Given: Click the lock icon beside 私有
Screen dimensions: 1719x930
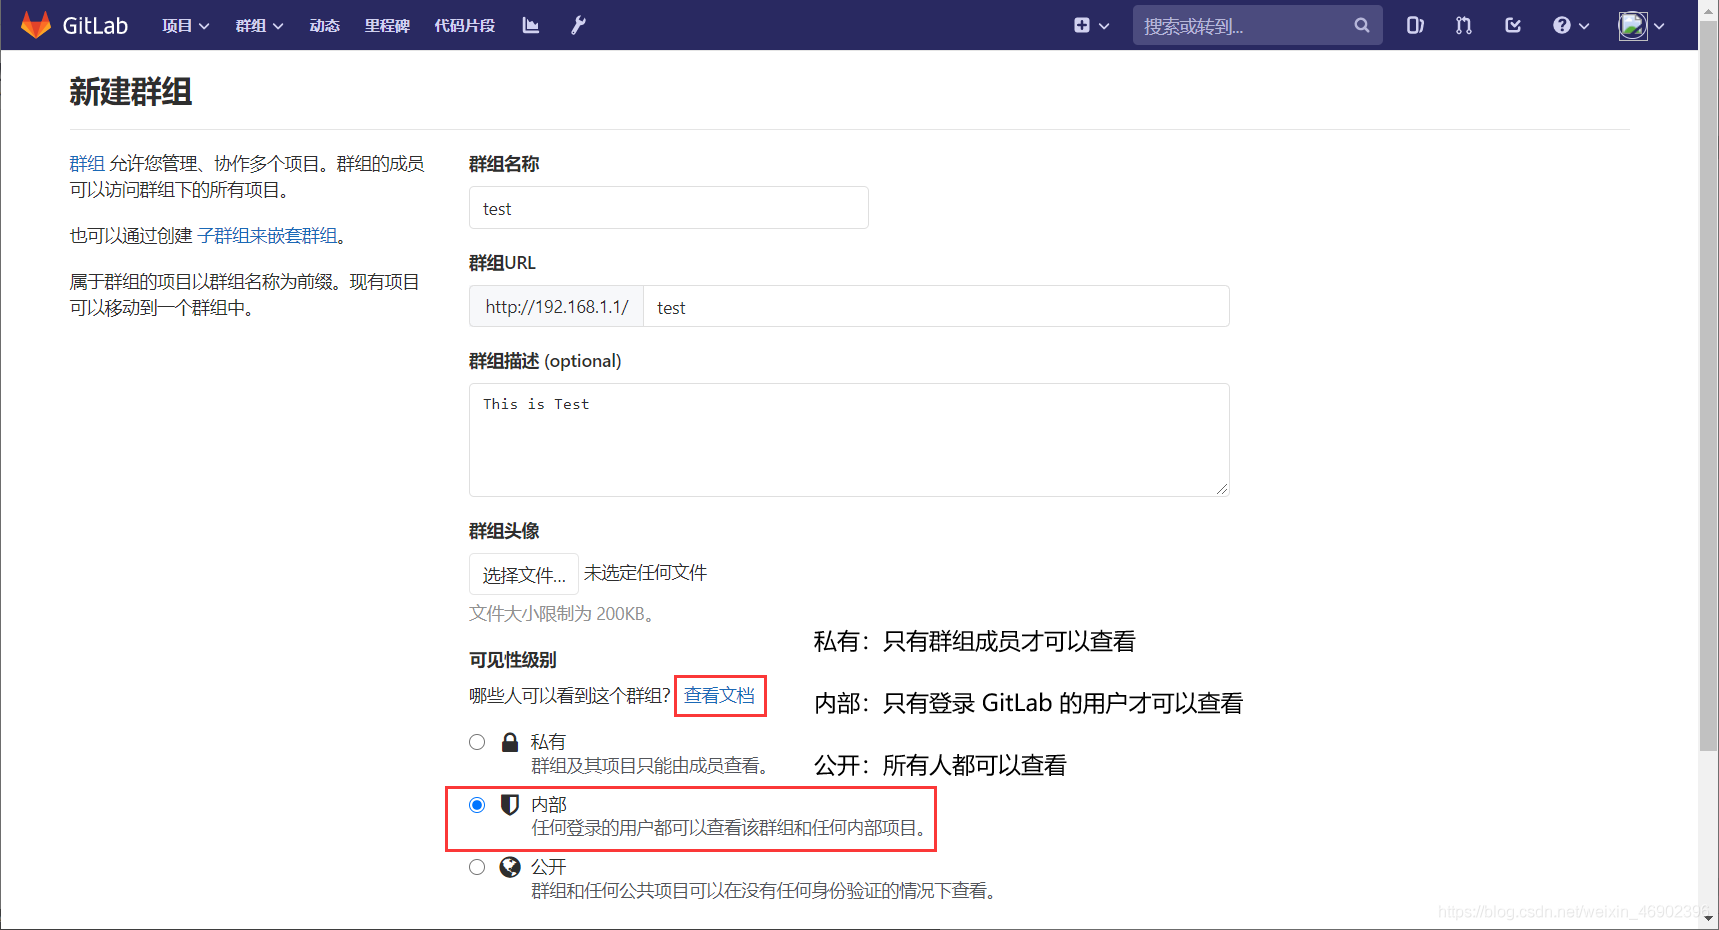Looking at the screenshot, I should [510, 742].
